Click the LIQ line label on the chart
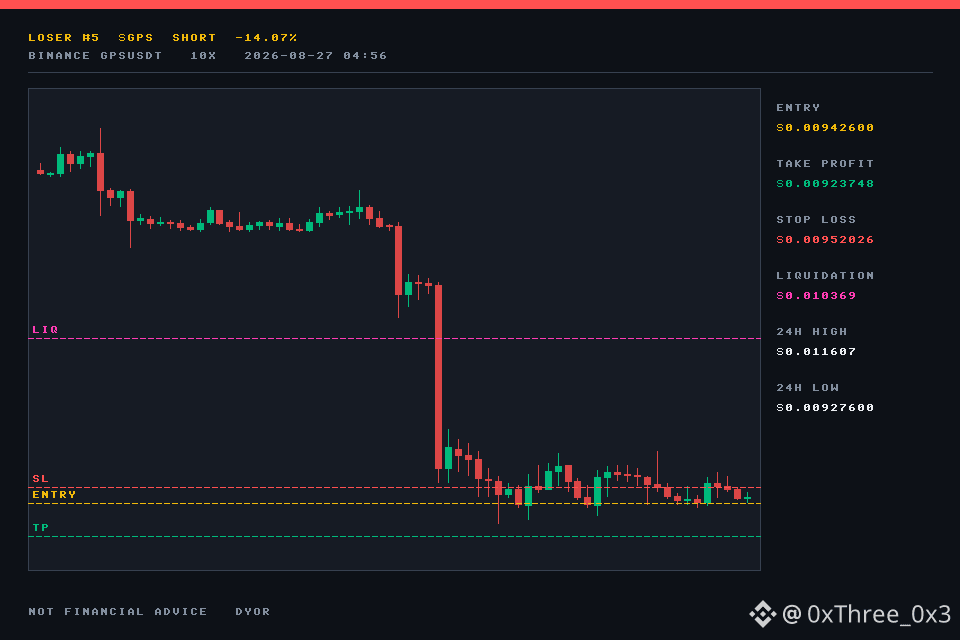The height and width of the screenshot is (640, 960). pyautogui.click(x=45, y=329)
